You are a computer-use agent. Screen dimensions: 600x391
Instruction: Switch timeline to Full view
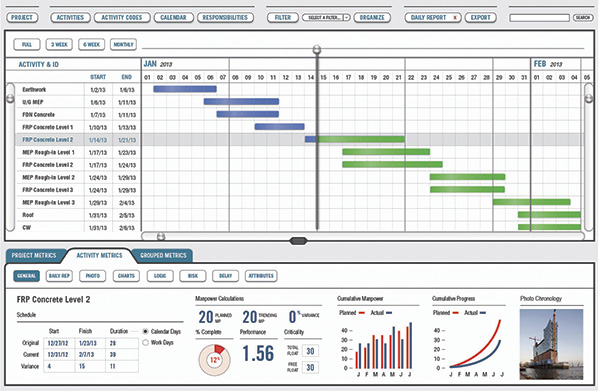point(27,44)
